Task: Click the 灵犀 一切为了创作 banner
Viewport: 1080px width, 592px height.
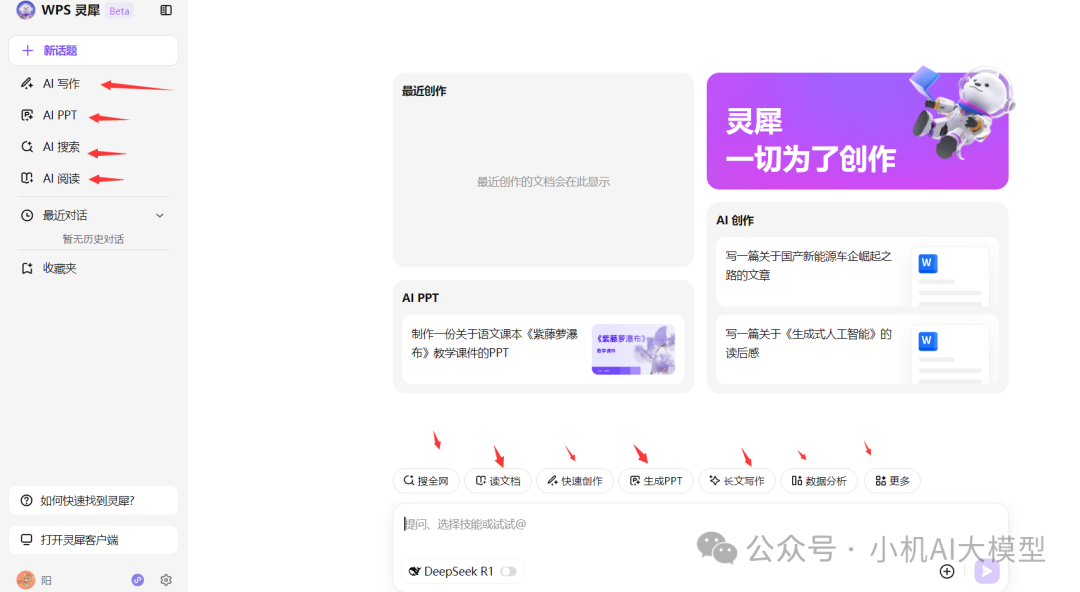Action: 858,131
